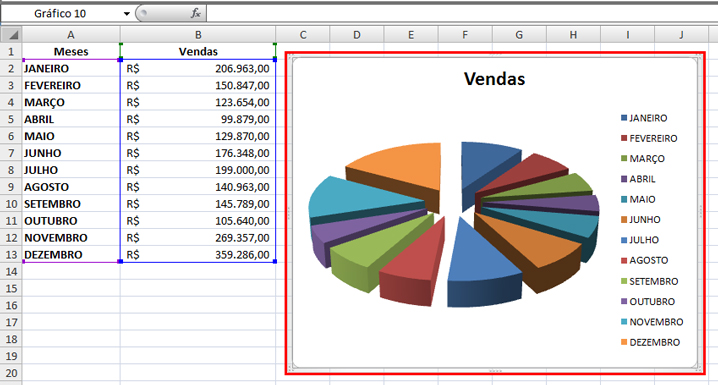Select the JANEIRO cell
Image resolution: width=718 pixels, height=385 pixels.
point(71,69)
